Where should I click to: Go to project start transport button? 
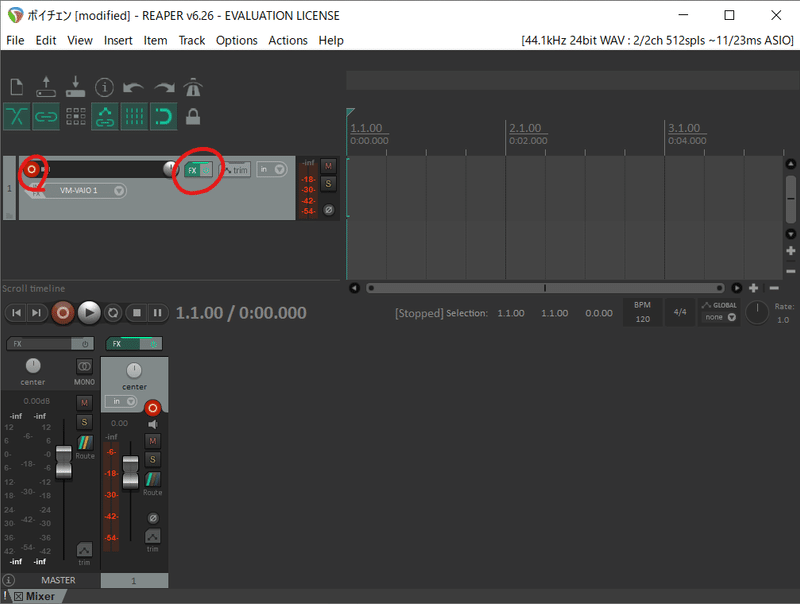[x=16, y=313]
